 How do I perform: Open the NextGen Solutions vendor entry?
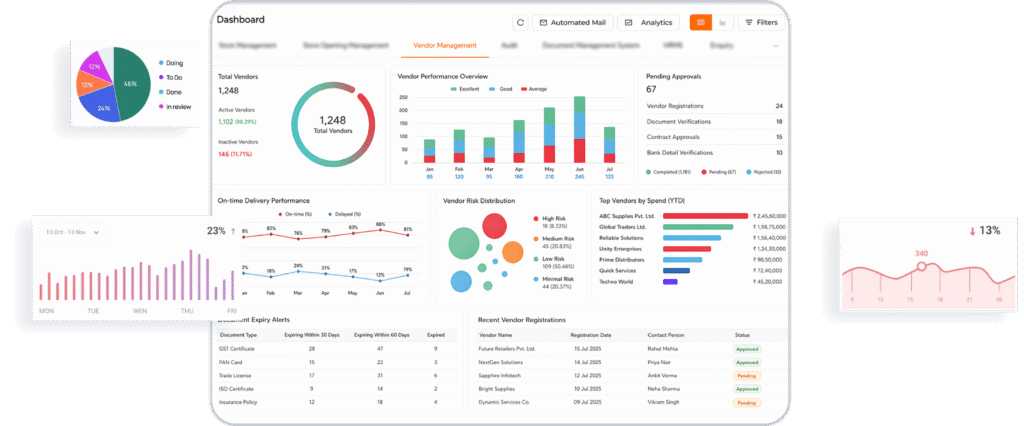click(500, 362)
